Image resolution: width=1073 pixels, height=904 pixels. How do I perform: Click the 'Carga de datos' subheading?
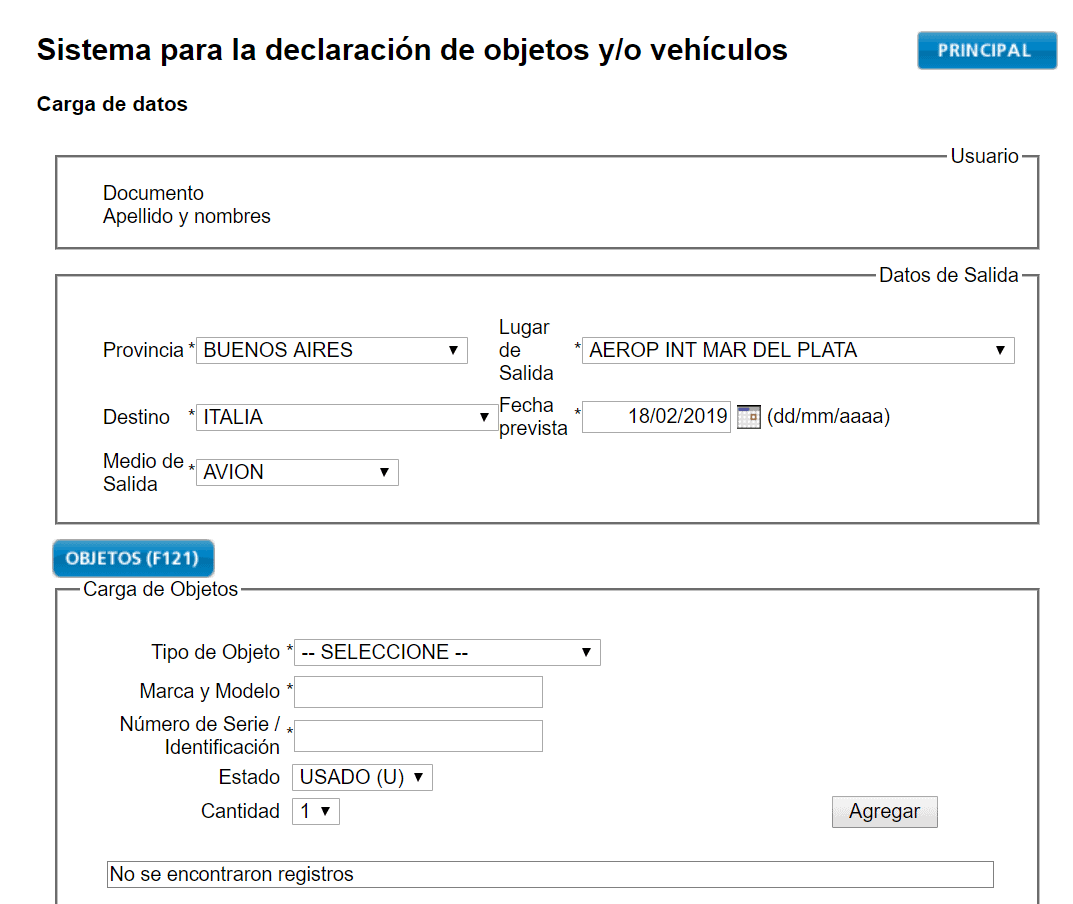coord(112,104)
